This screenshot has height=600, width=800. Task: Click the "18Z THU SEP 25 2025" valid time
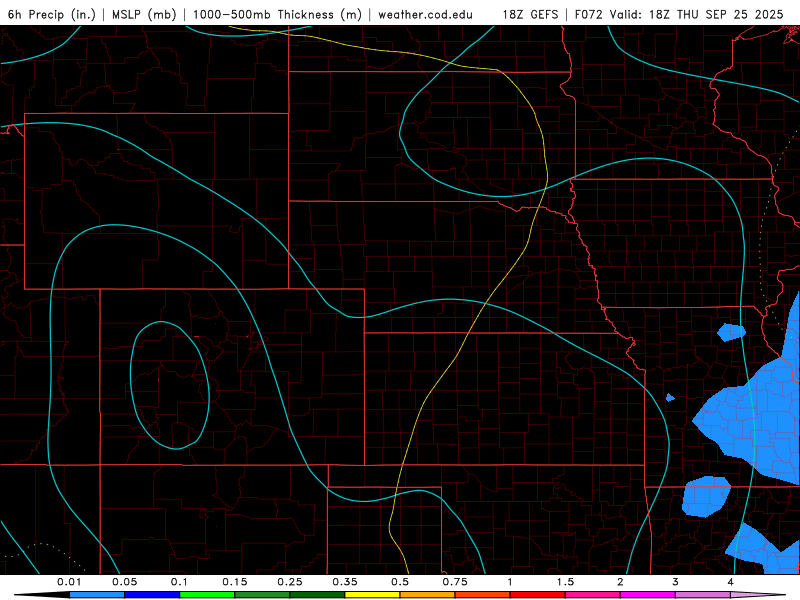pos(716,14)
